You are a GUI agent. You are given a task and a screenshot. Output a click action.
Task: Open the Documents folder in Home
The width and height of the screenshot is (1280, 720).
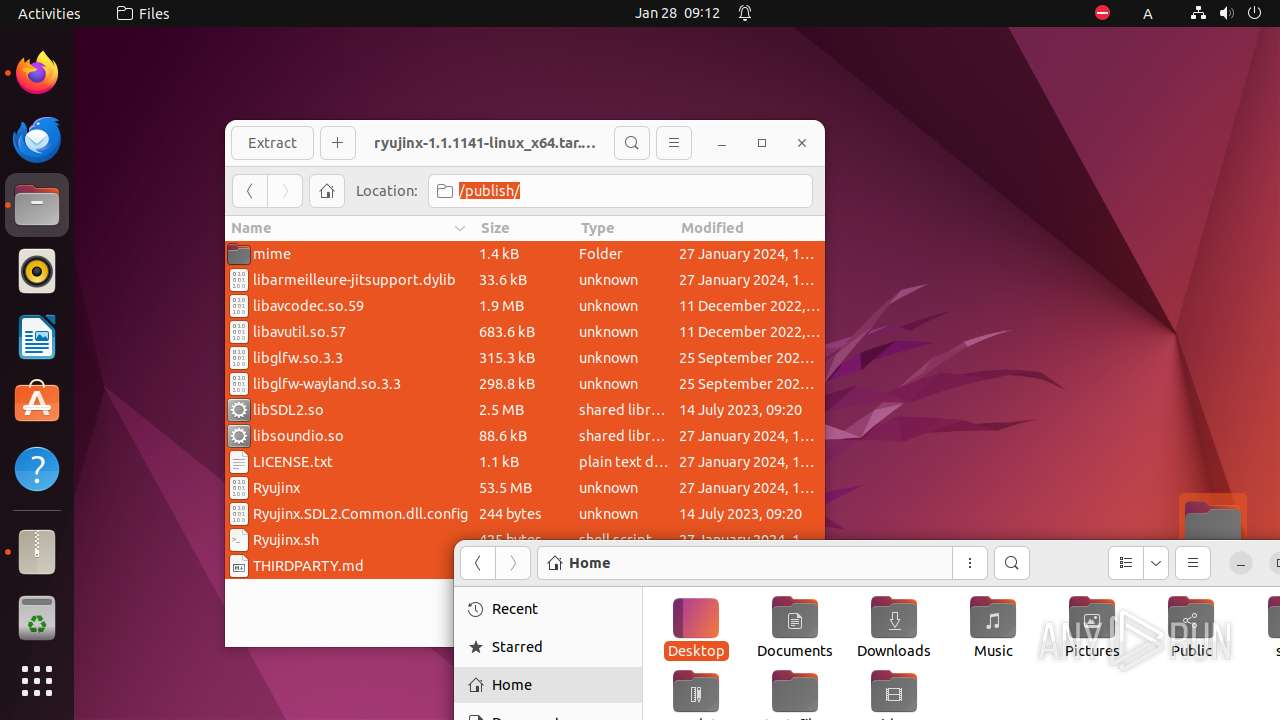(795, 628)
